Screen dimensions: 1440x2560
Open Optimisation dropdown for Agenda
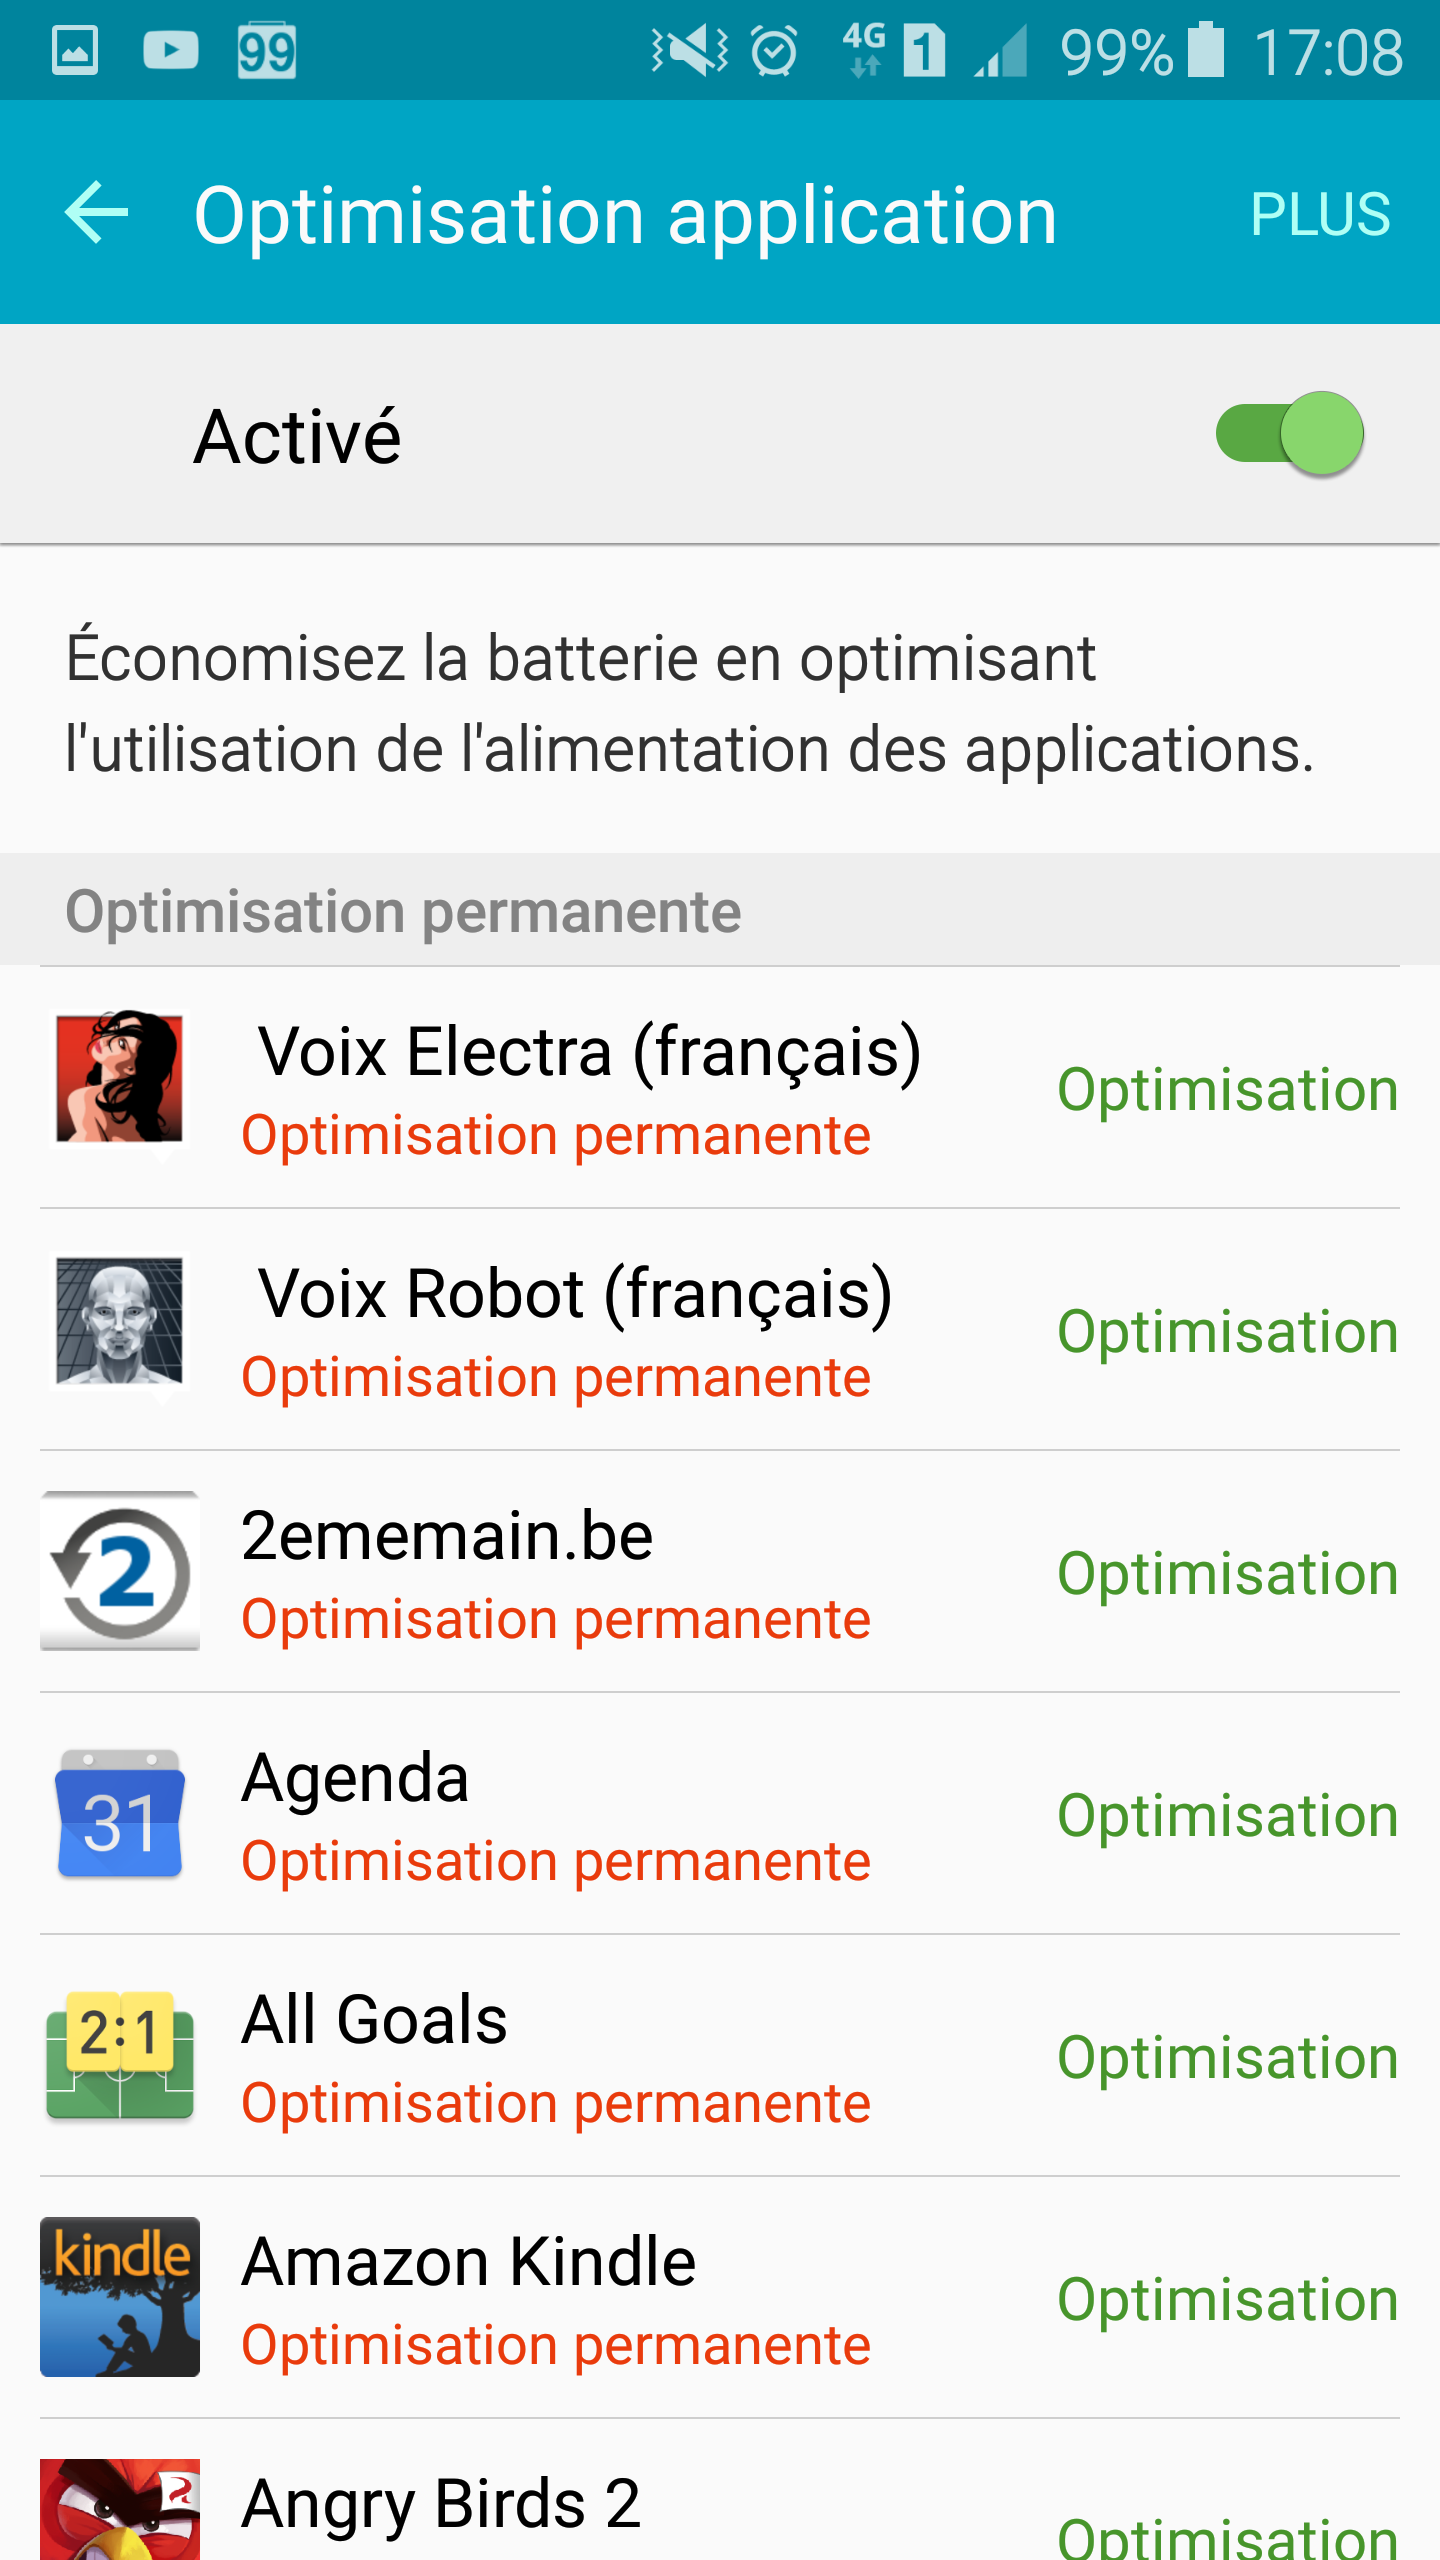click(1228, 1815)
